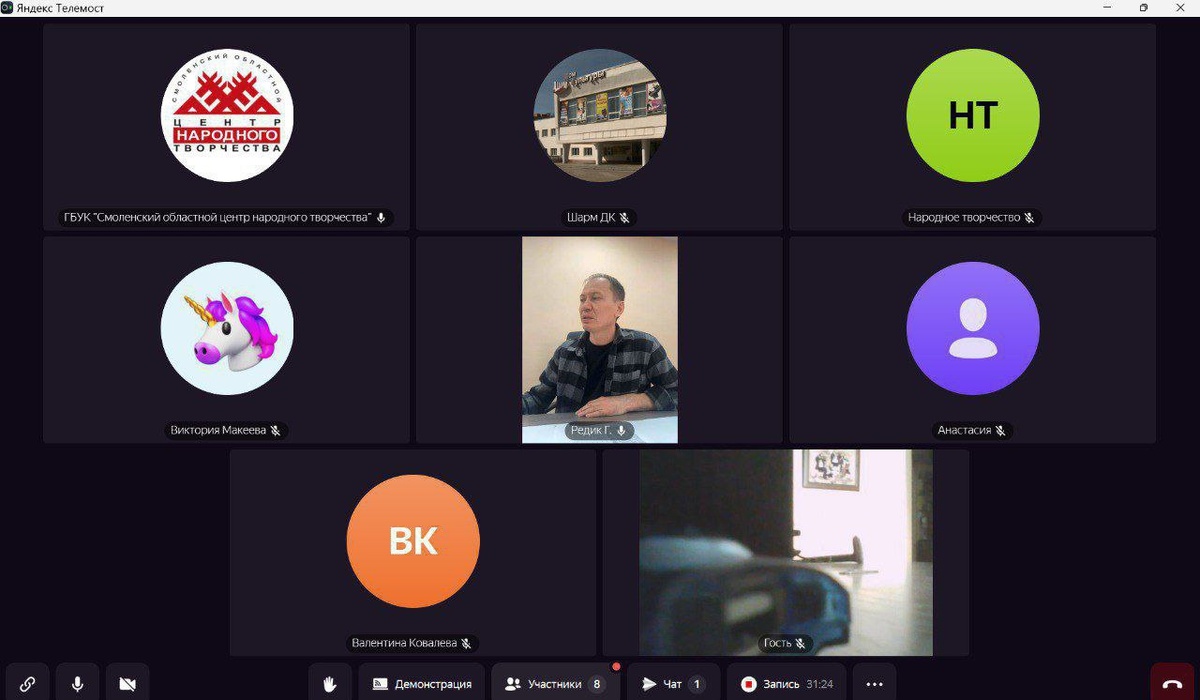Select Анастасия's purple person avatar

972,328
